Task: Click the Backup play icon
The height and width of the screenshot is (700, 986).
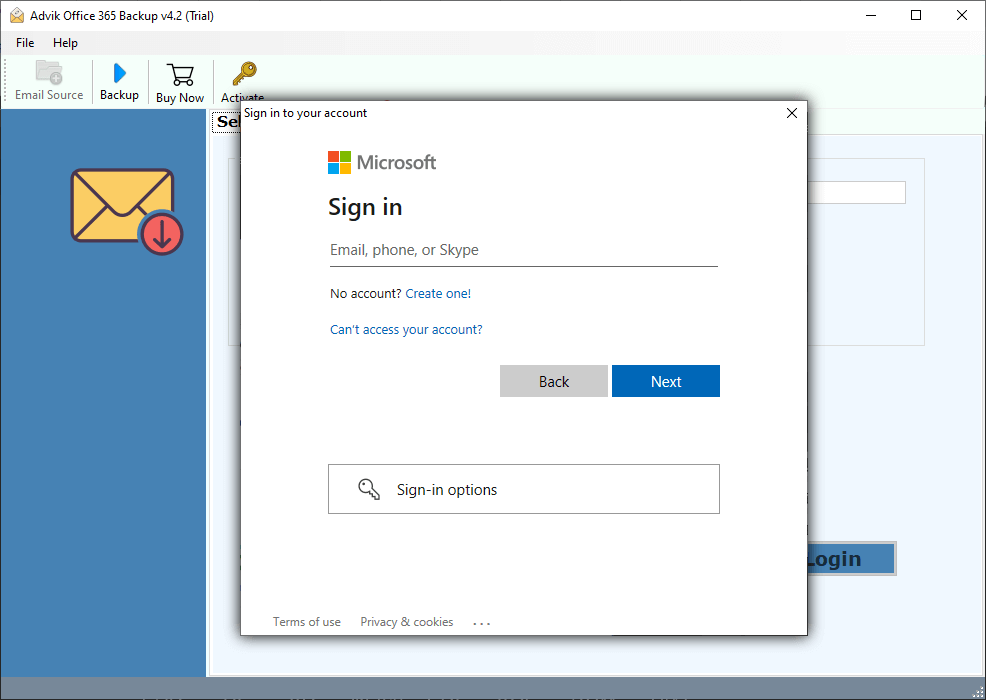Action: point(119,74)
